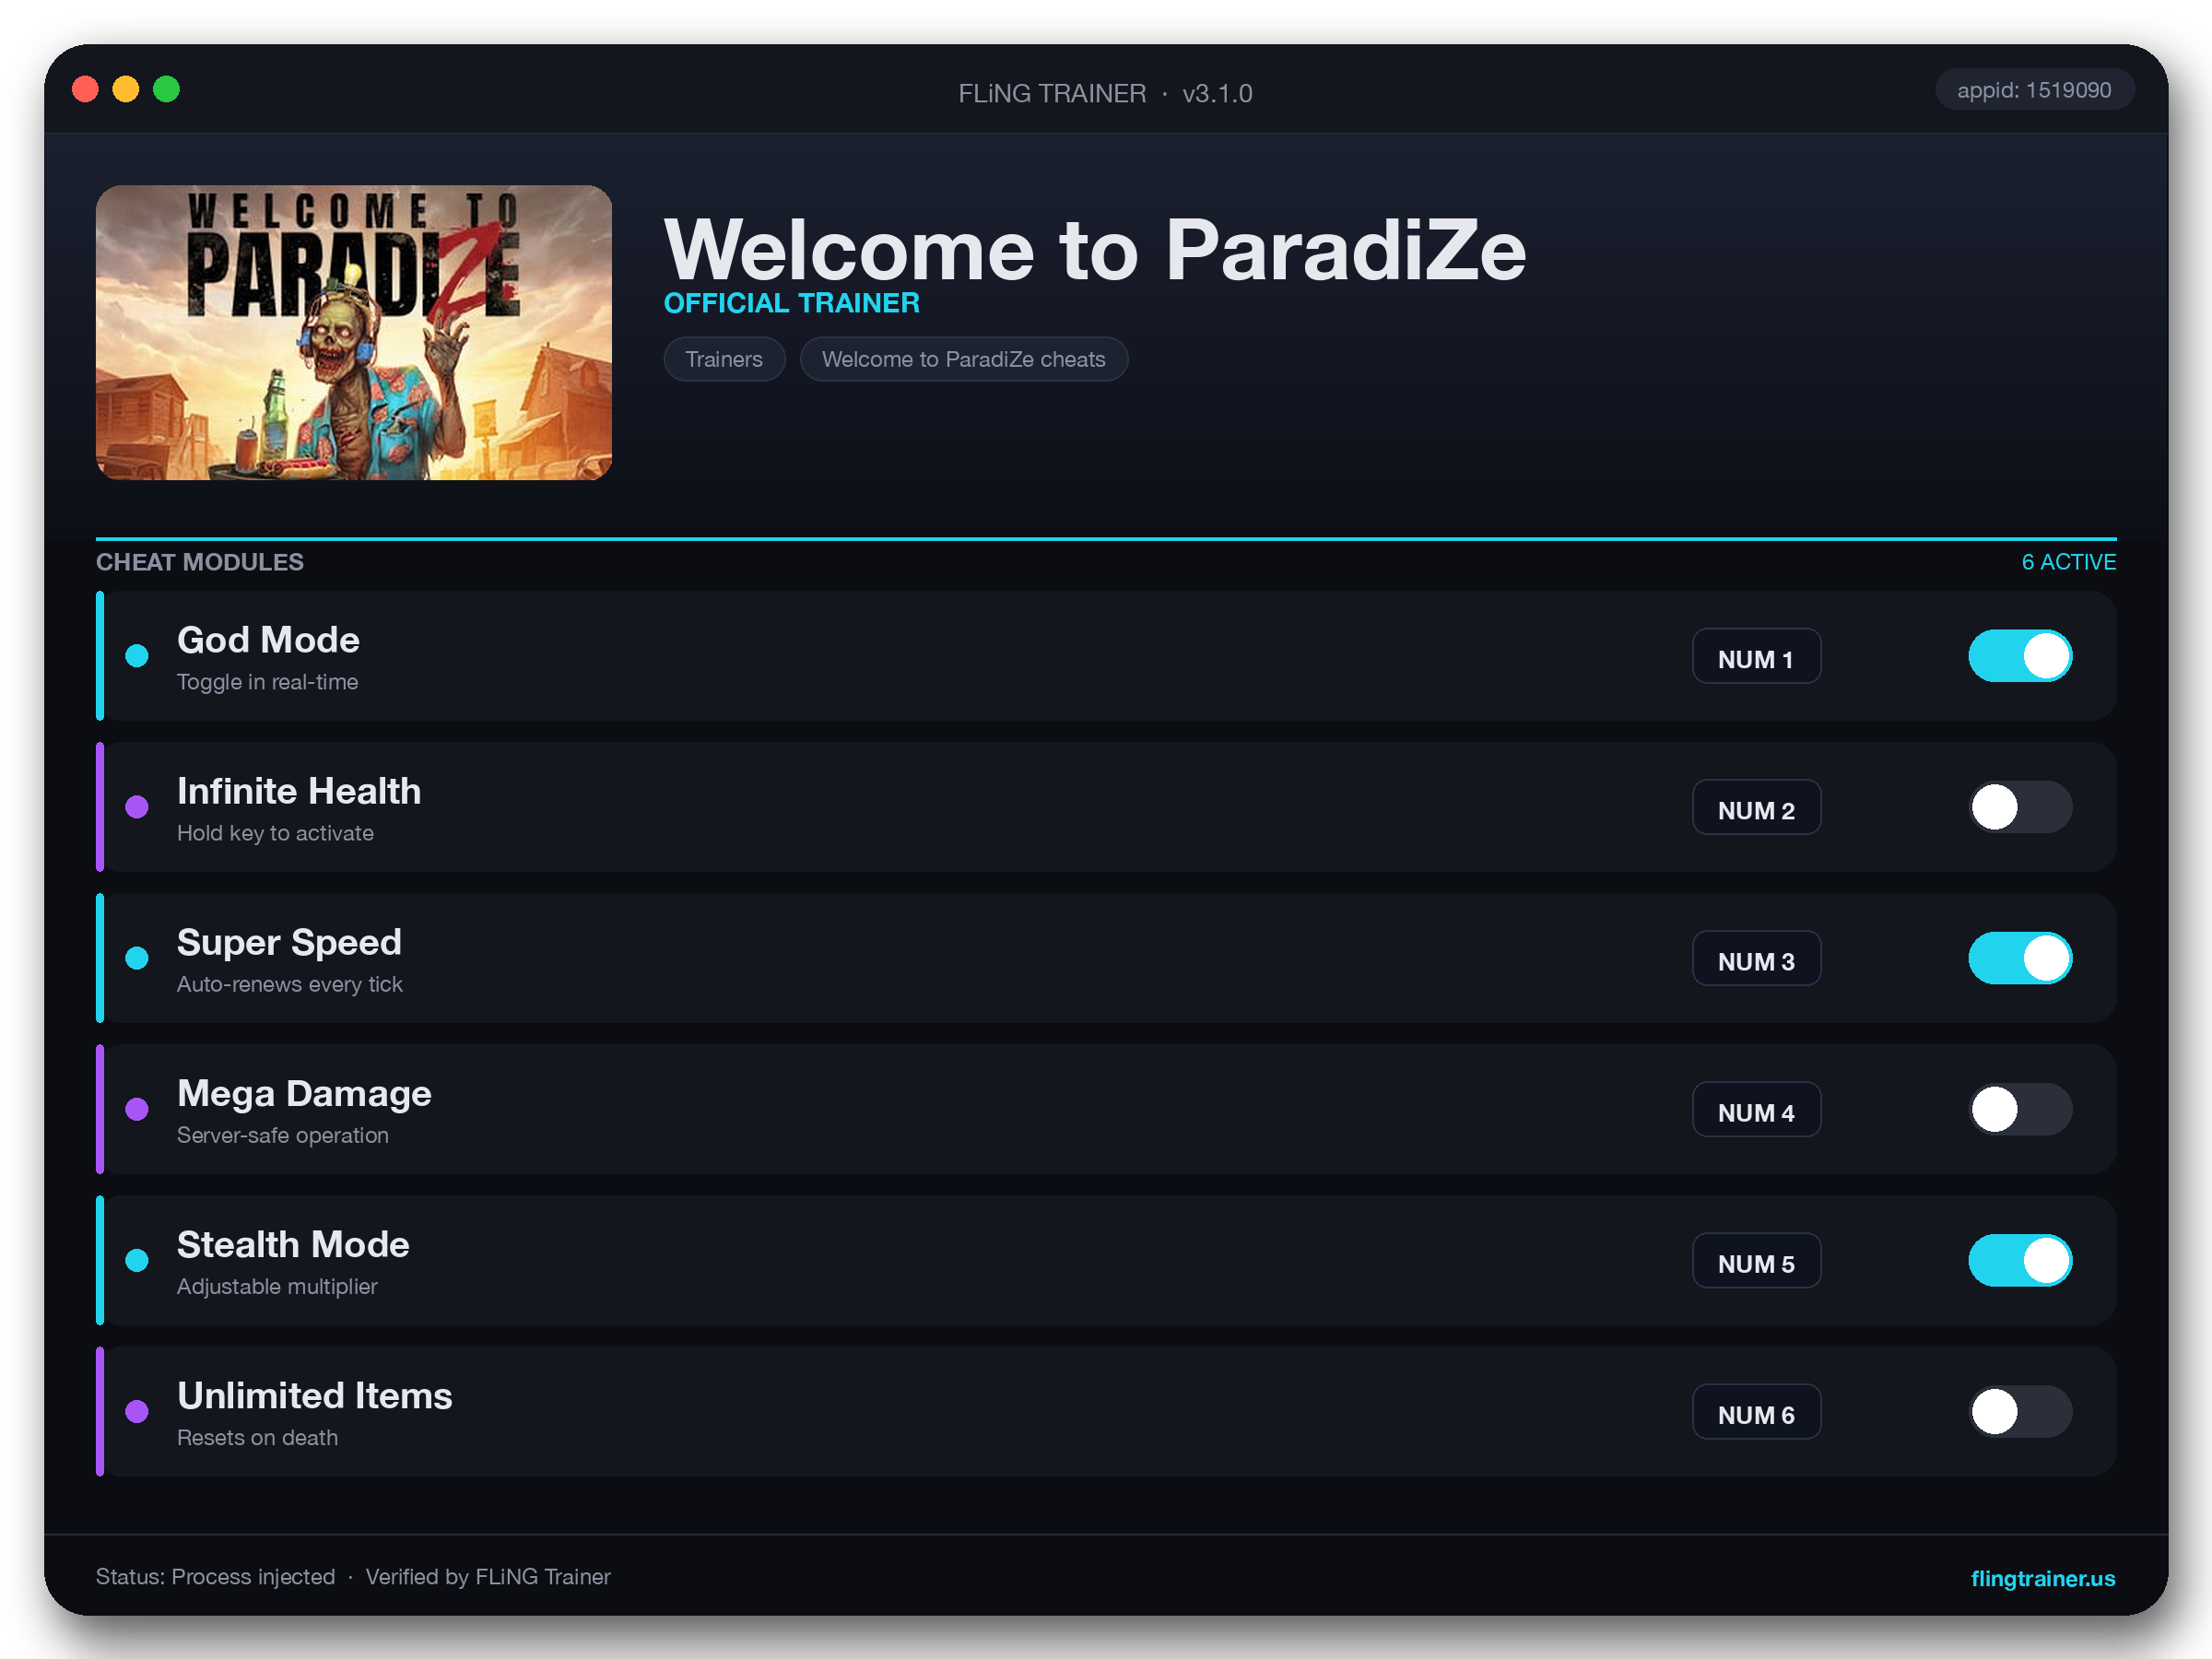This screenshot has height=1659, width=2212.
Task: Change the NUM 3 hotkey binding
Action: pos(1756,958)
